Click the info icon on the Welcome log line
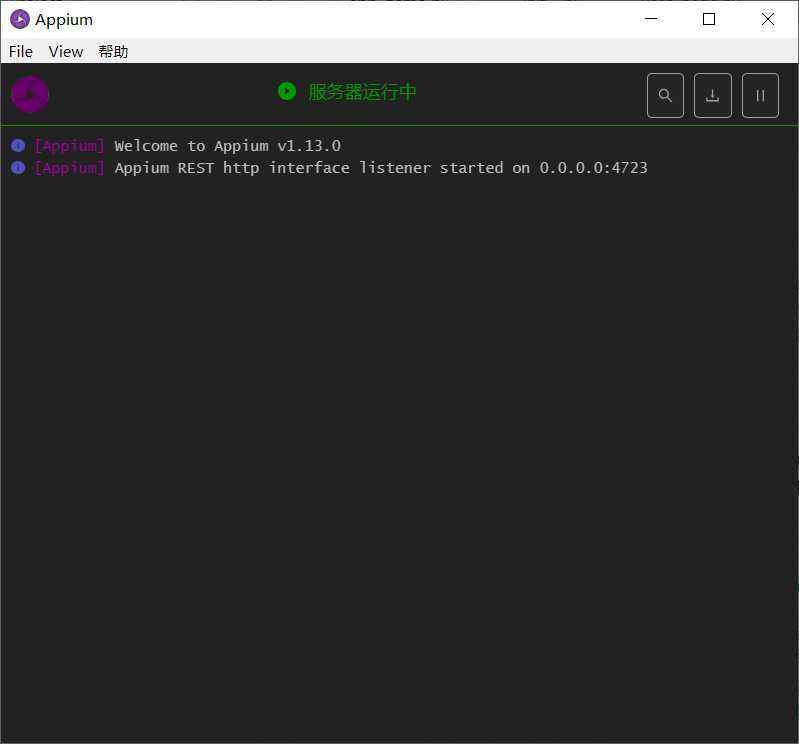This screenshot has width=799, height=744. [18, 146]
